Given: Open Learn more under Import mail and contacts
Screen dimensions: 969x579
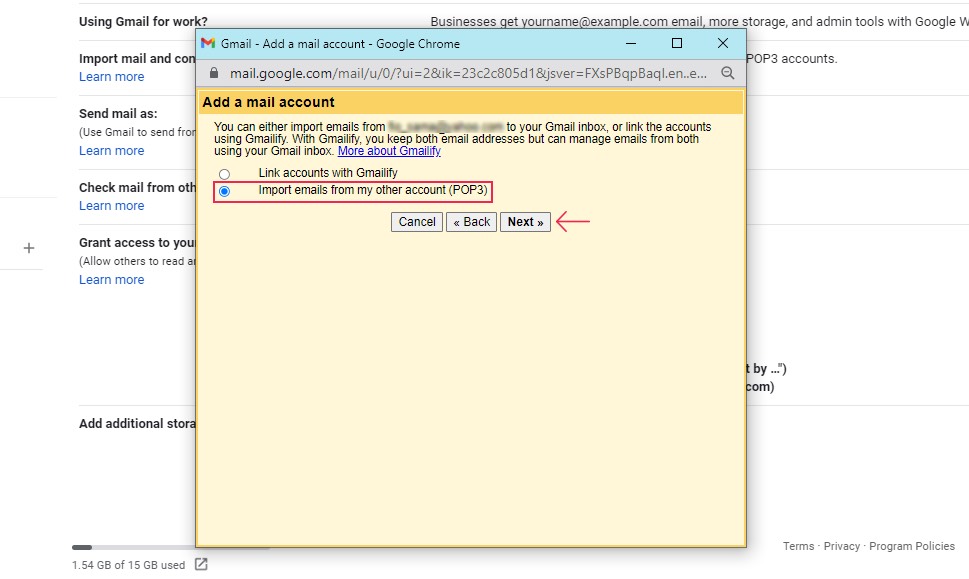Looking at the screenshot, I should pos(111,77).
